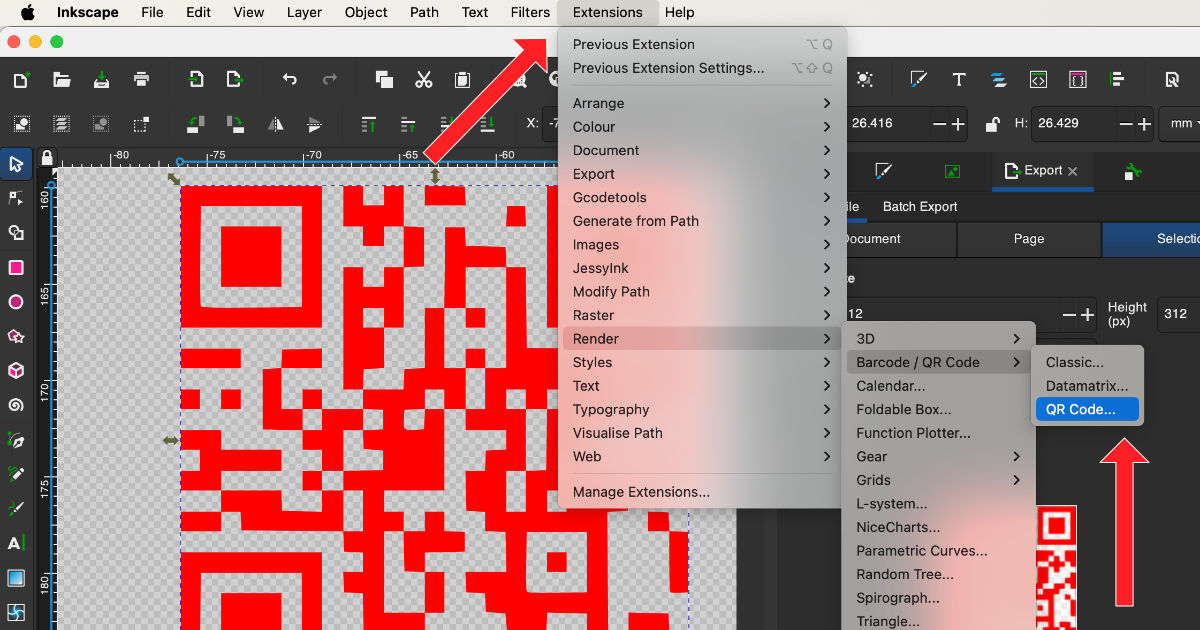Open Align and Distribute icon
The height and width of the screenshot is (630, 1200).
1117,80
